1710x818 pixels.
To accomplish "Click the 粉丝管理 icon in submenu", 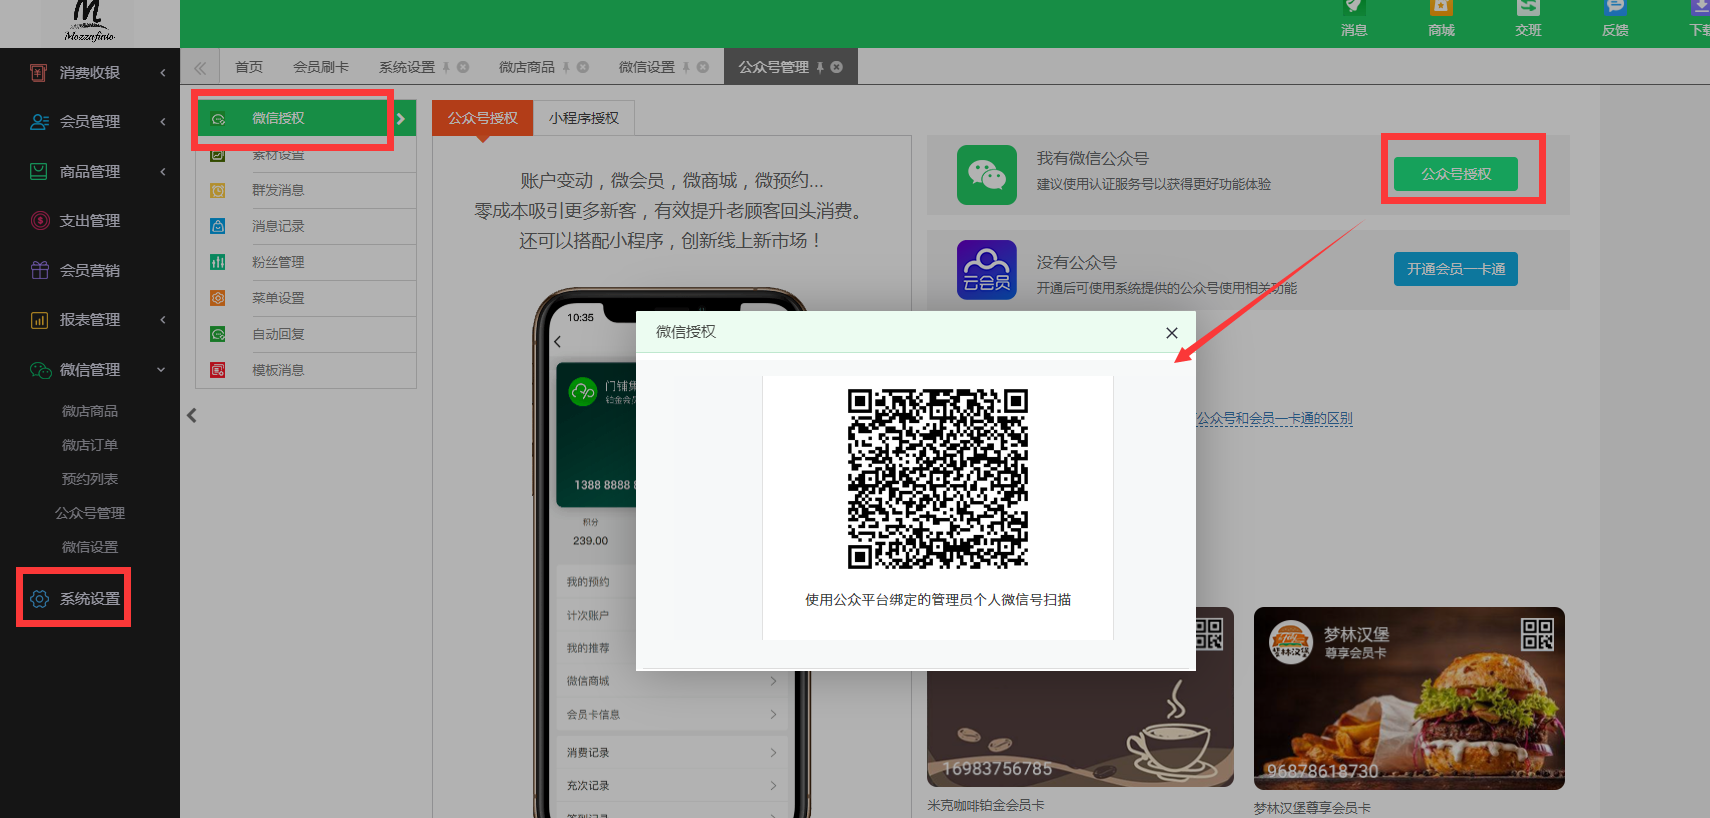I will [x=217, y=262].
